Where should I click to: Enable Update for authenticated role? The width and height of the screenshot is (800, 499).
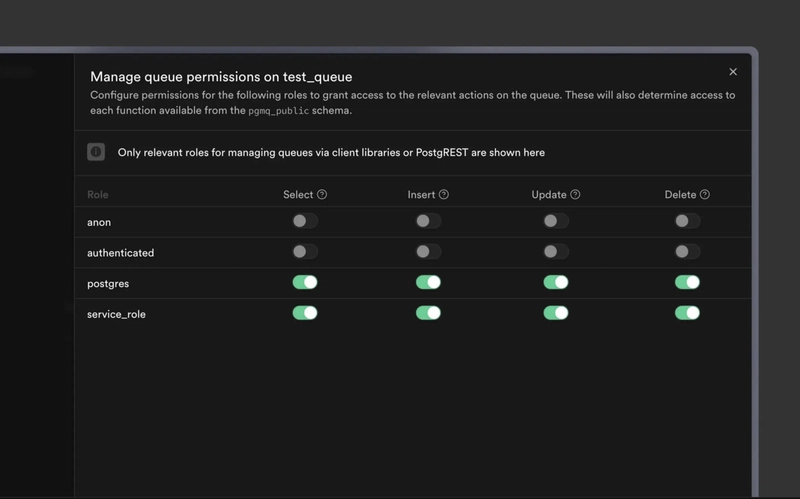(556, 252)
